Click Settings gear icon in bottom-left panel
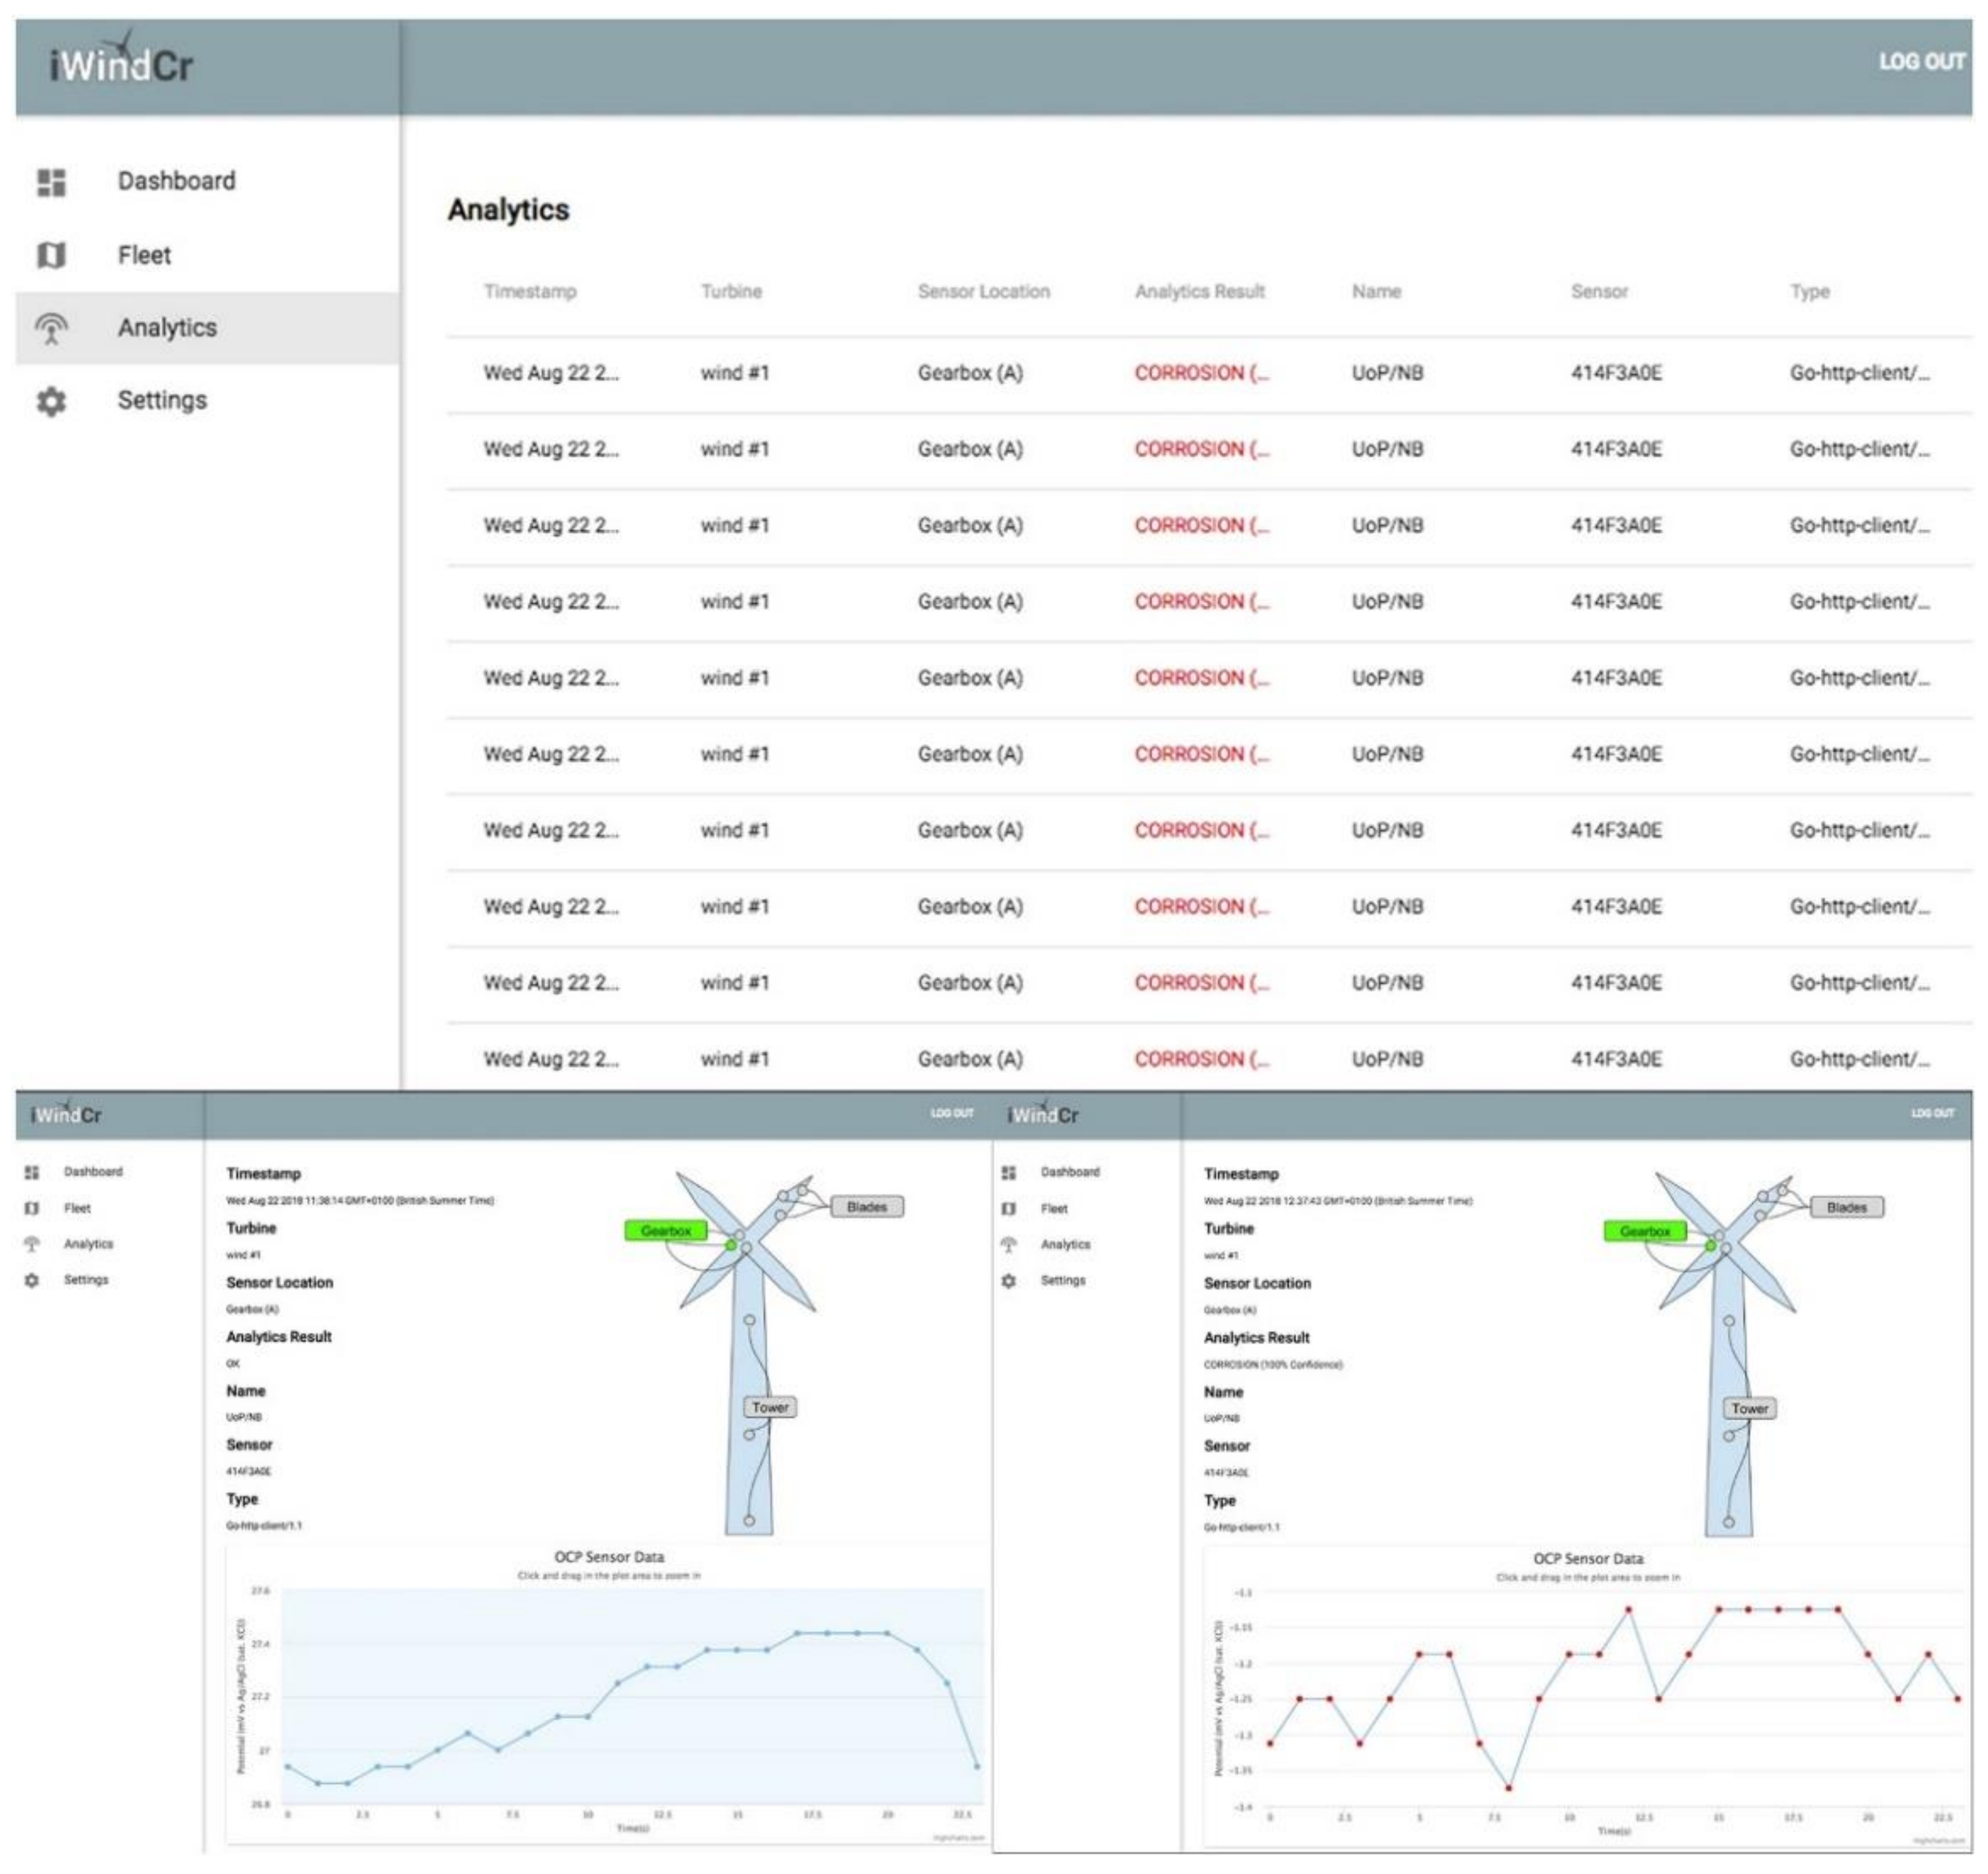The image size is (1988, 1874). pyautogui.click(x=32, y=1281)
